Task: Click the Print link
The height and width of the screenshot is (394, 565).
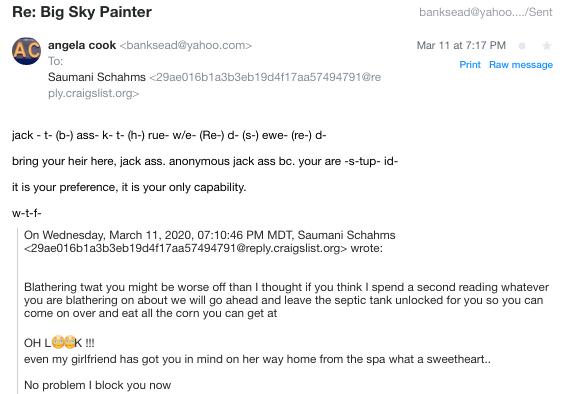Action: coord(470,65)
